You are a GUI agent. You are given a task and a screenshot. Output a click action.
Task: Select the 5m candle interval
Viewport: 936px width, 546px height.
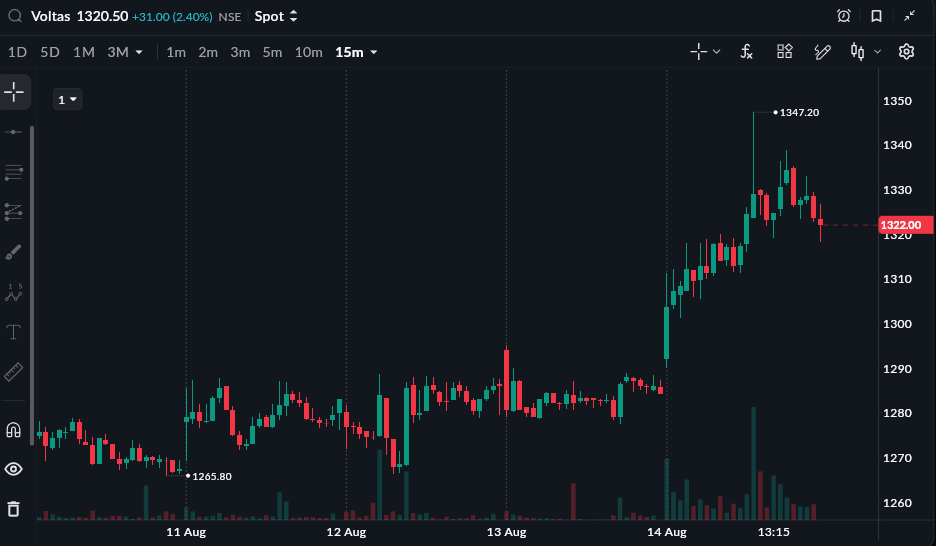tap(272, 53)
